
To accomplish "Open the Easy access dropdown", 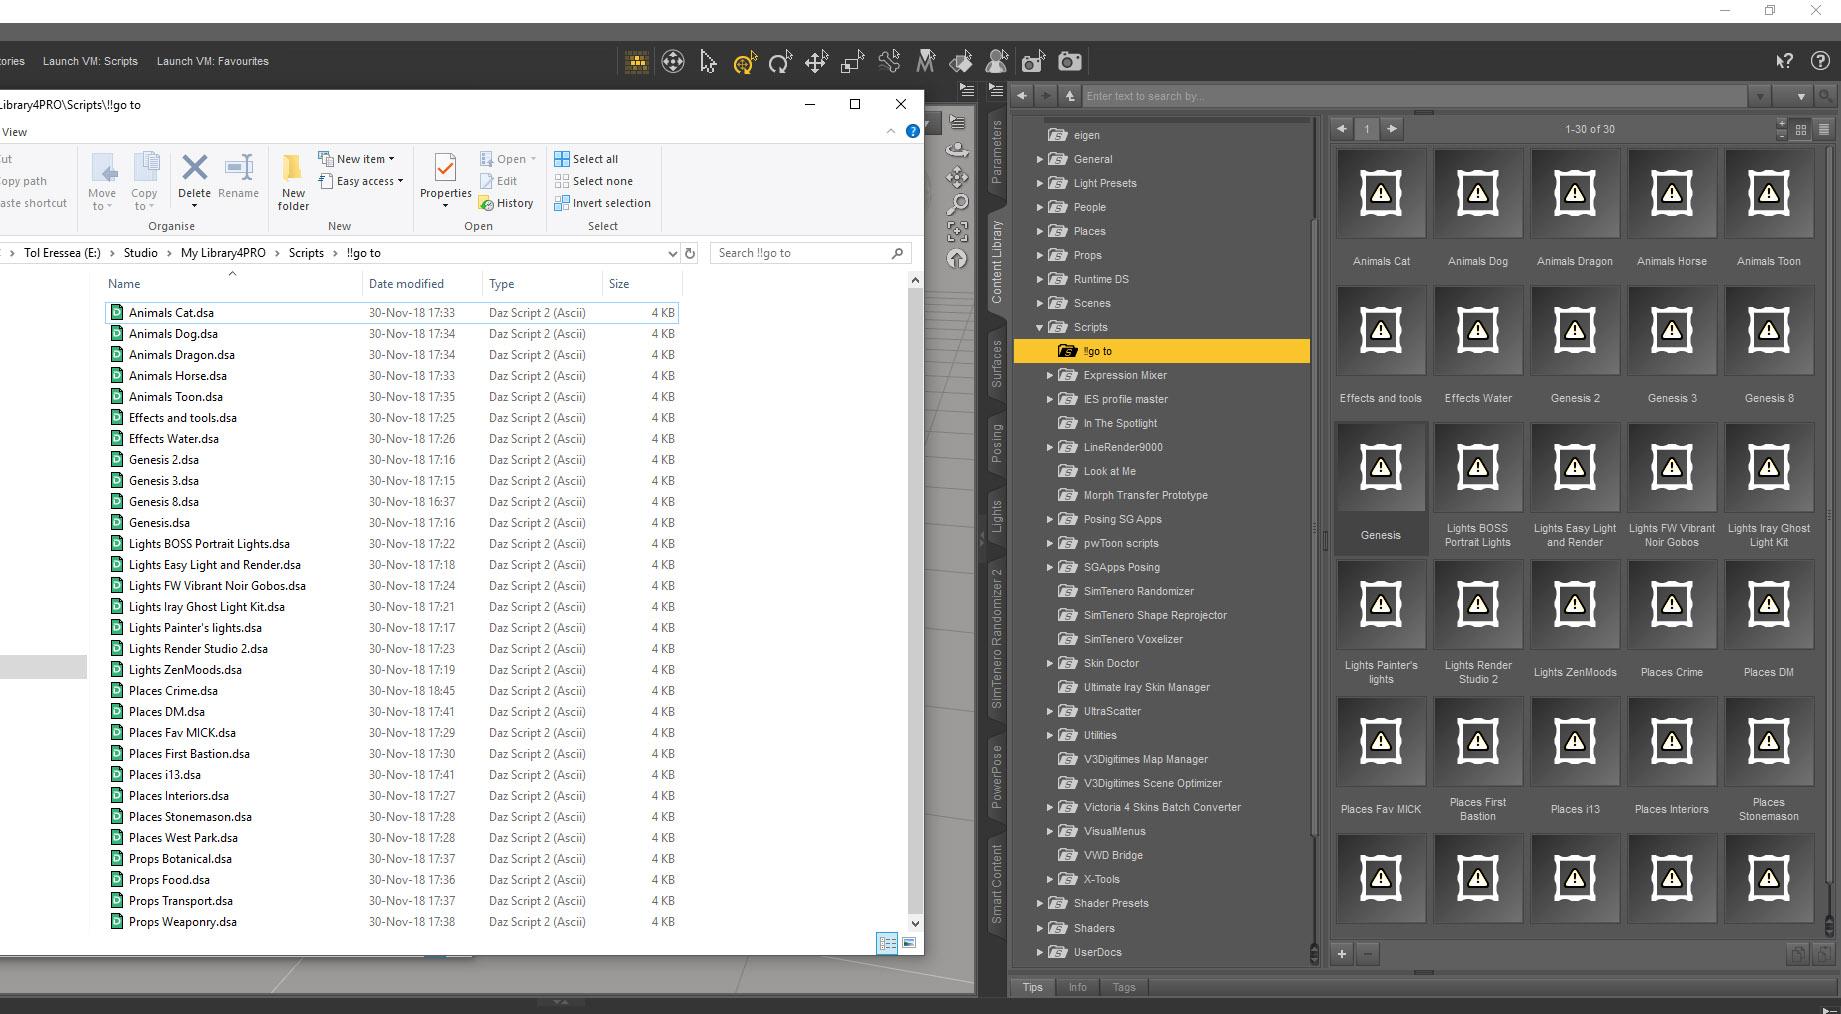I will tap(361, 181).
